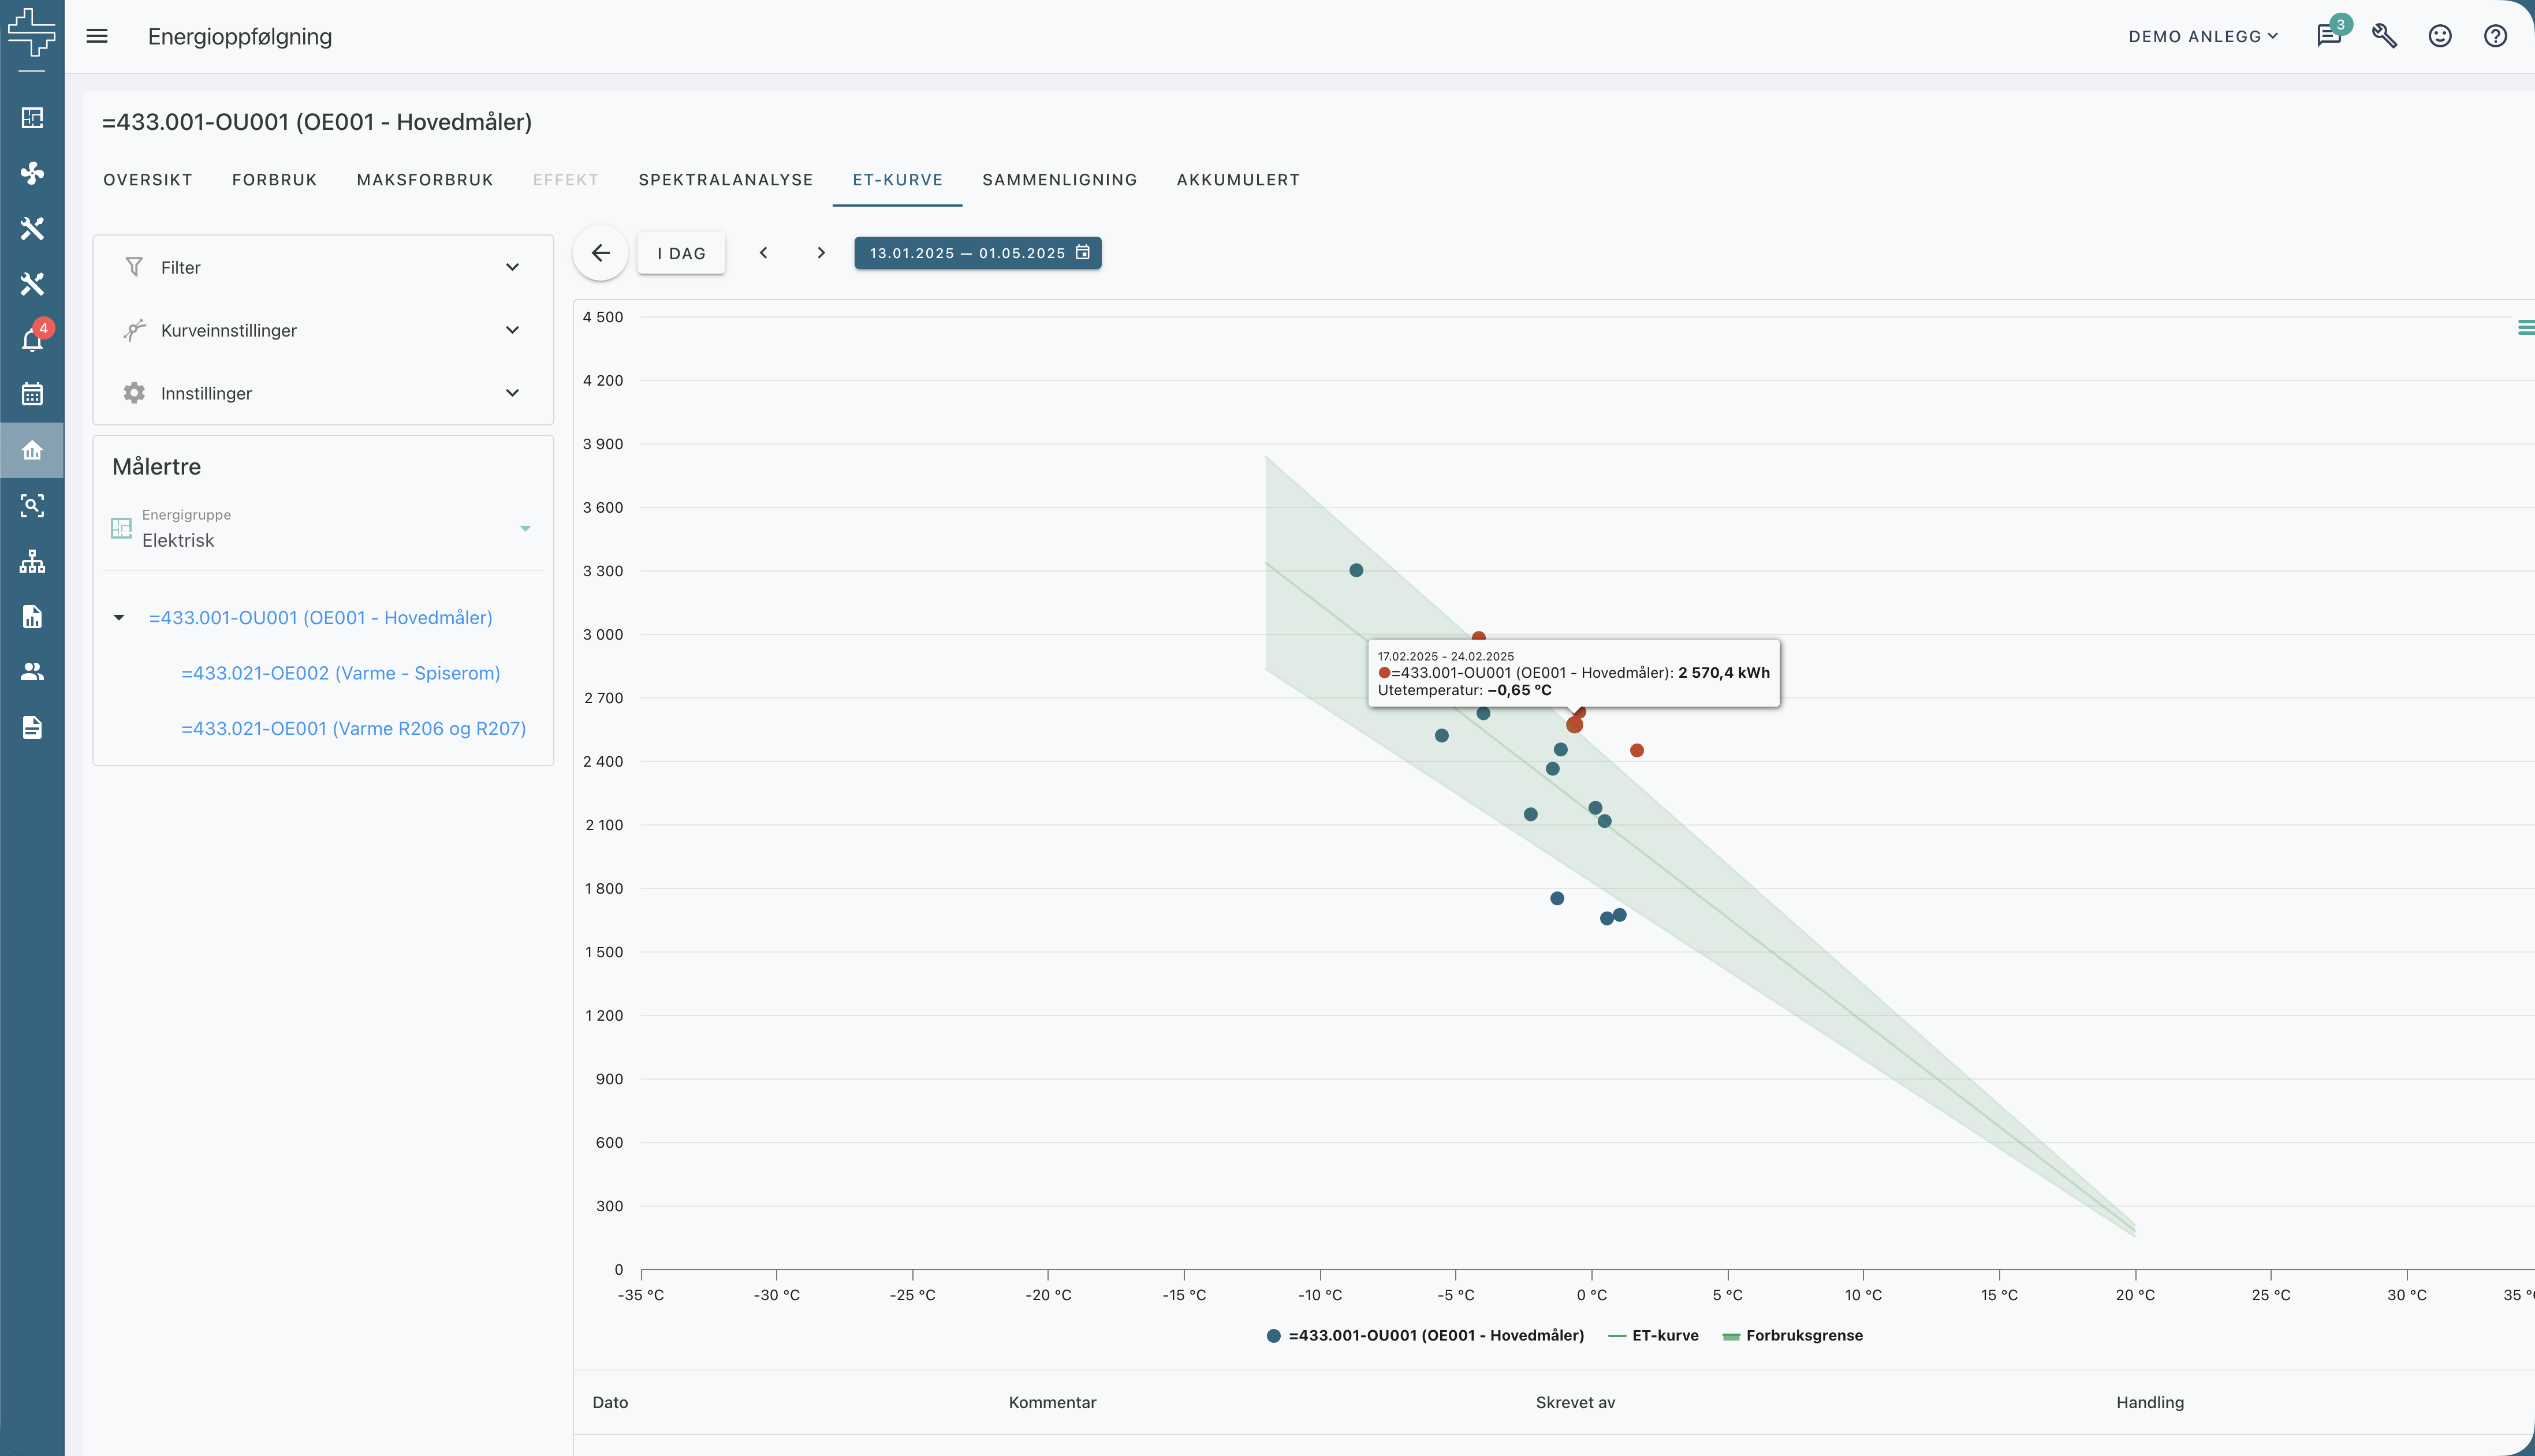This screenshot has width=2535, height=1456.
Task: Open the date range picker 13.01.2025 — 01.05.2025
Action: click(x=977, y=253)
